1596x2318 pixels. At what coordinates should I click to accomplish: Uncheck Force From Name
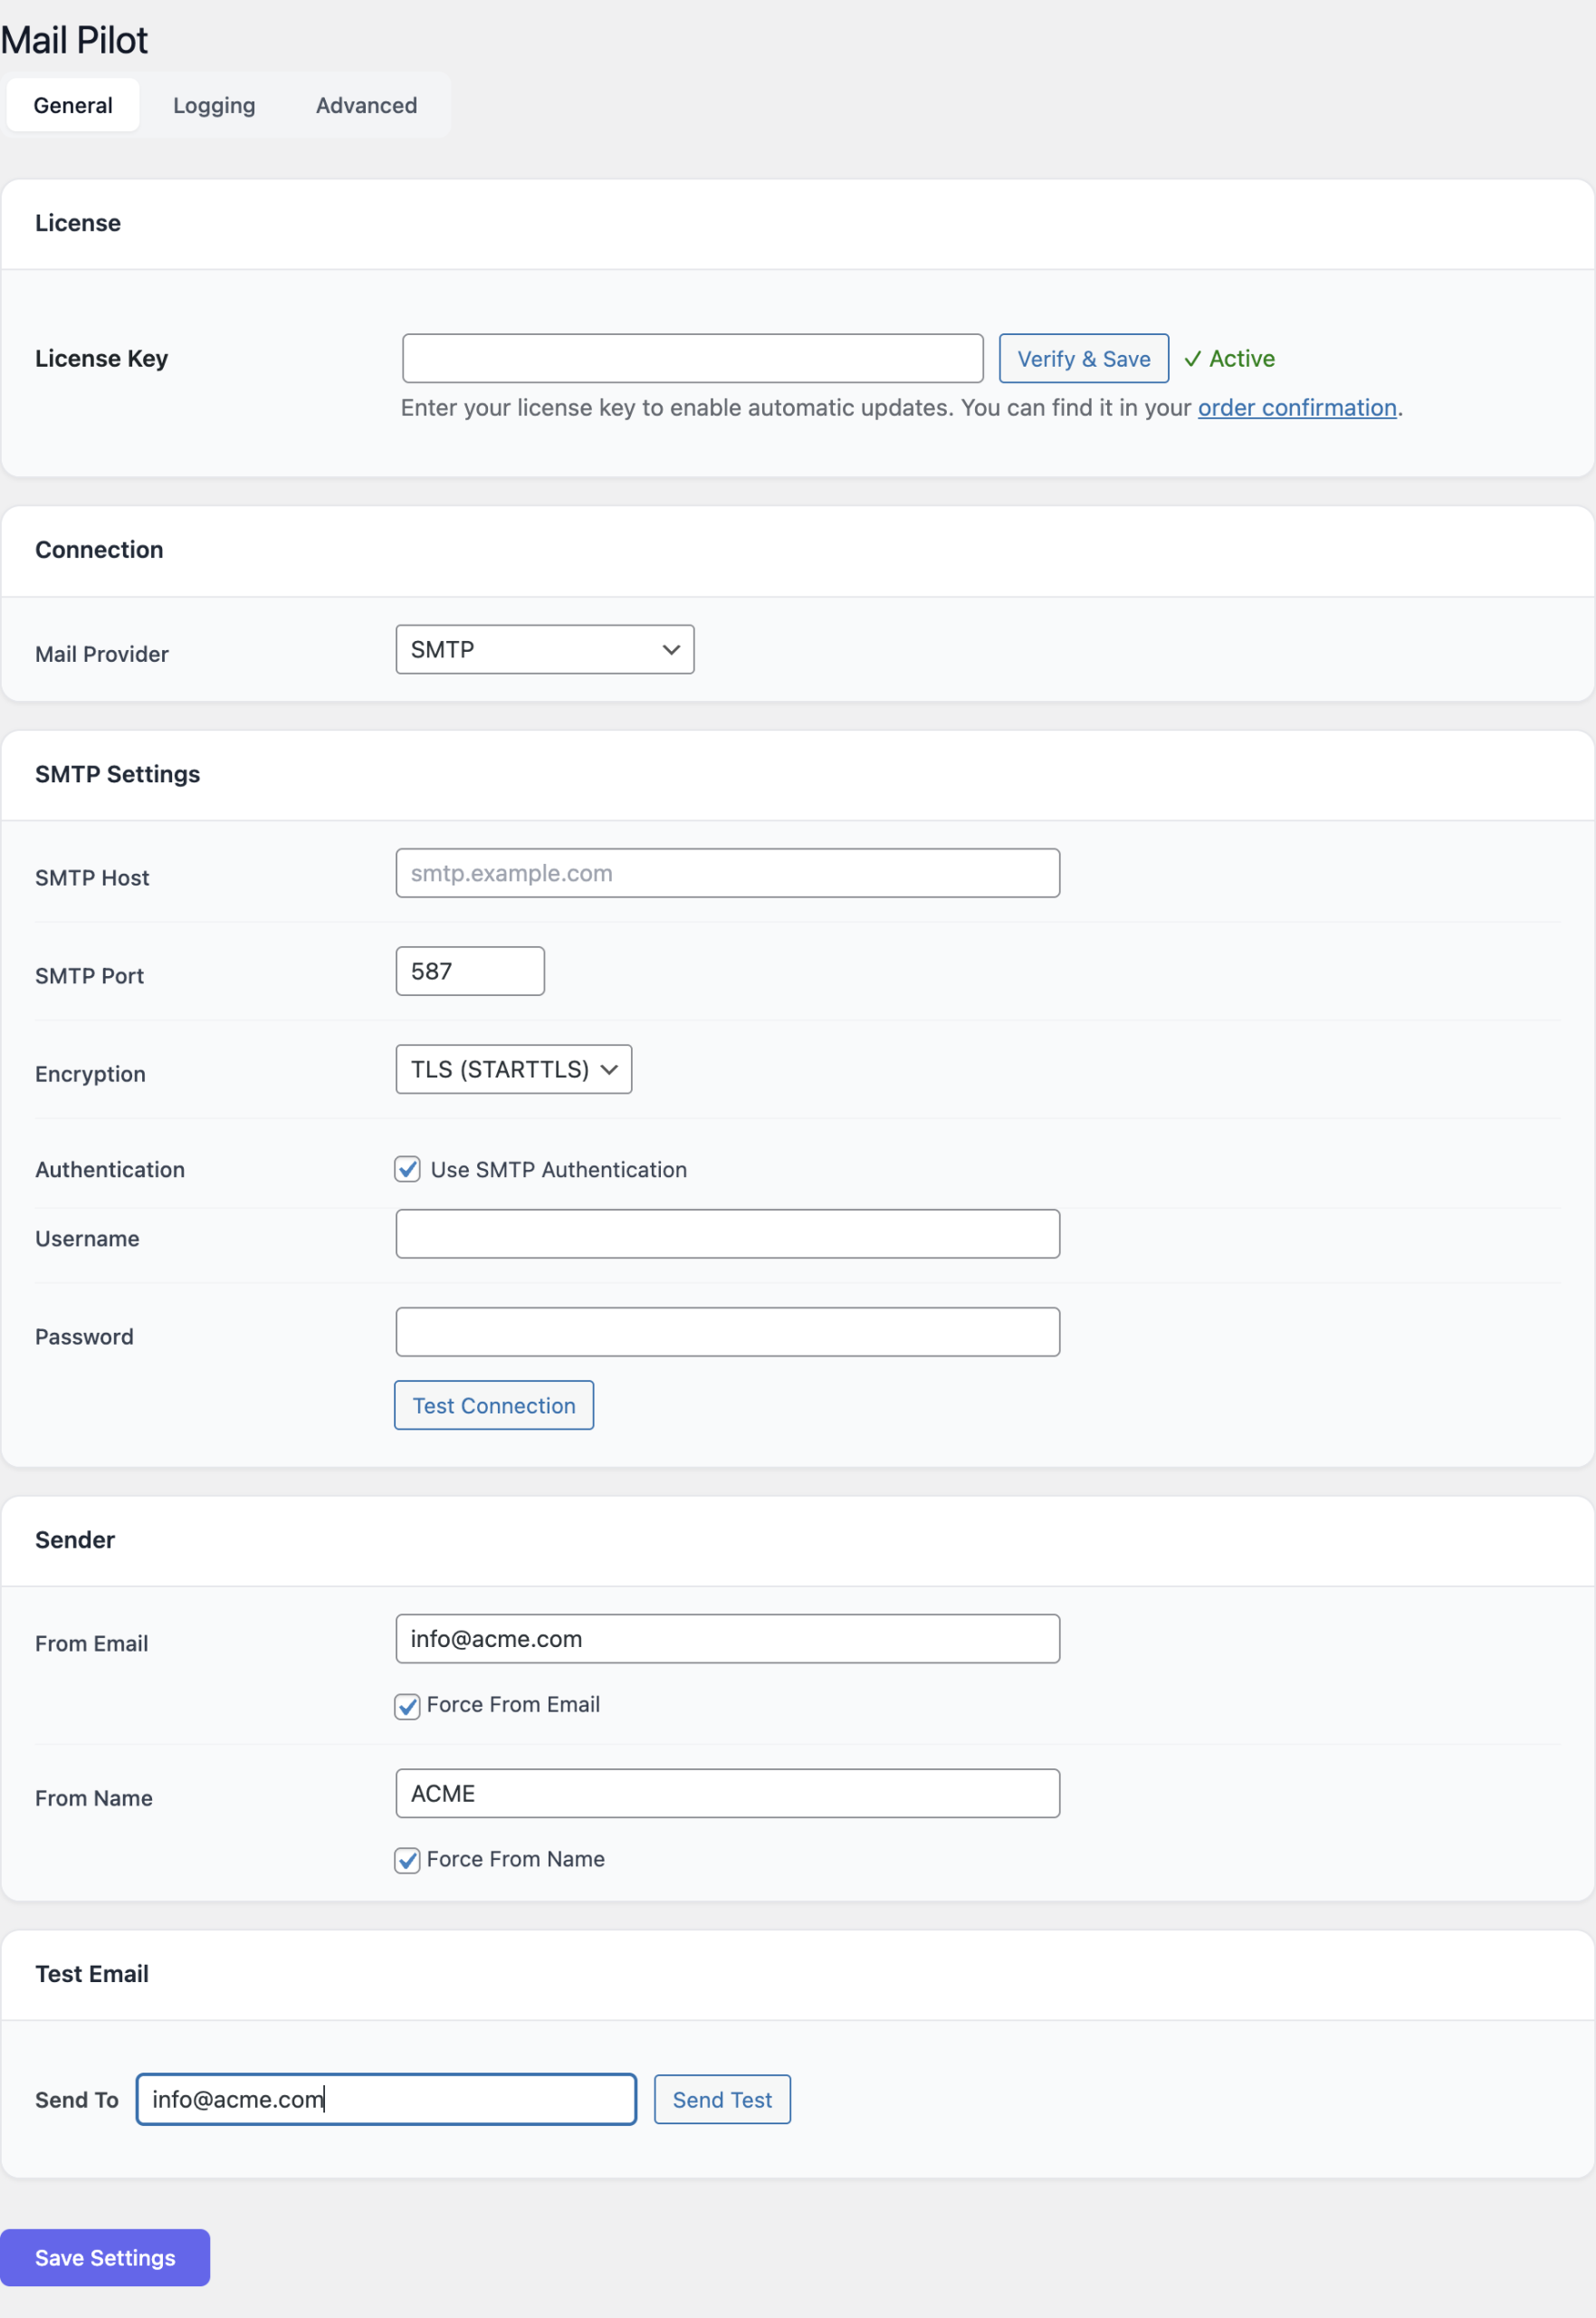click(x=407, y=1860)
